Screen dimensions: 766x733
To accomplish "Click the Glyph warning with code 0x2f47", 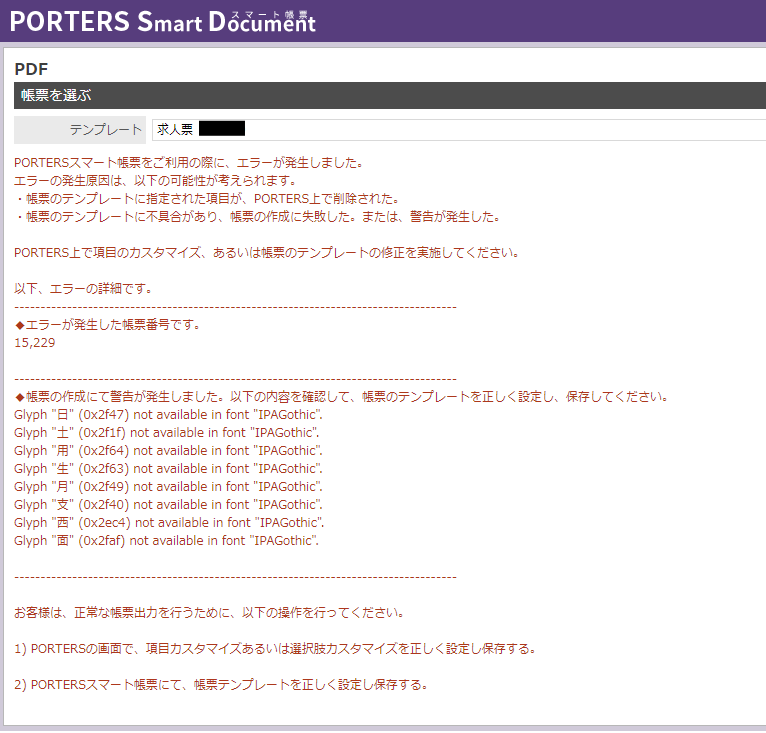I will 168,415.
